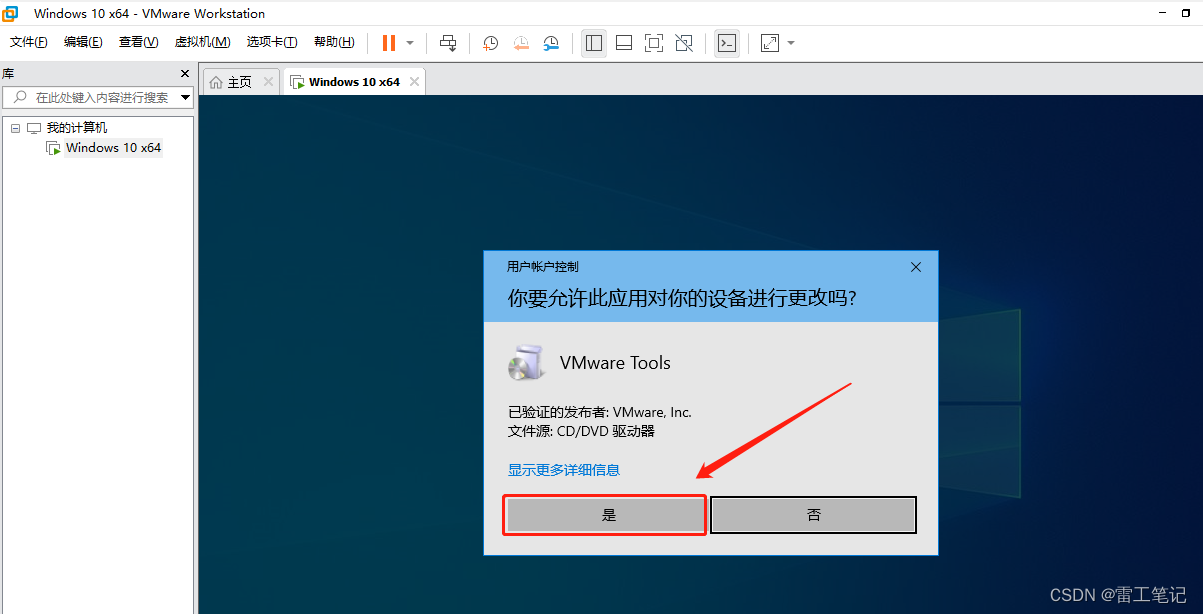Select the Windows 10 x64 tab
Image resolution: width=1203 pixels, height=614 pixels.
pos(355,82)
